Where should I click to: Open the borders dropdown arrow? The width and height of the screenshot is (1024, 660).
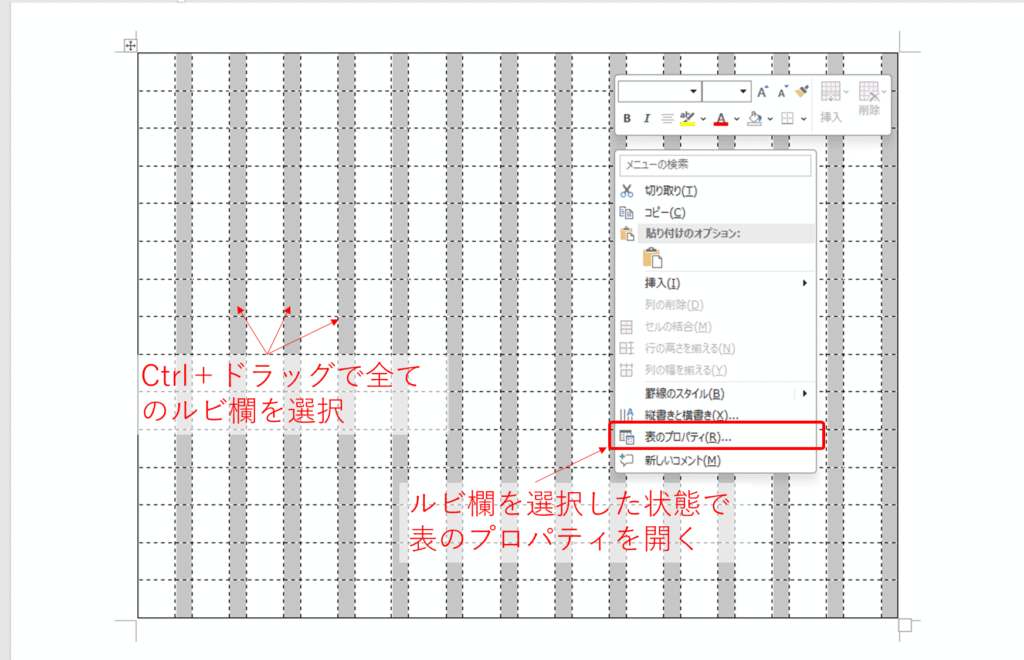tap(804, 119)
